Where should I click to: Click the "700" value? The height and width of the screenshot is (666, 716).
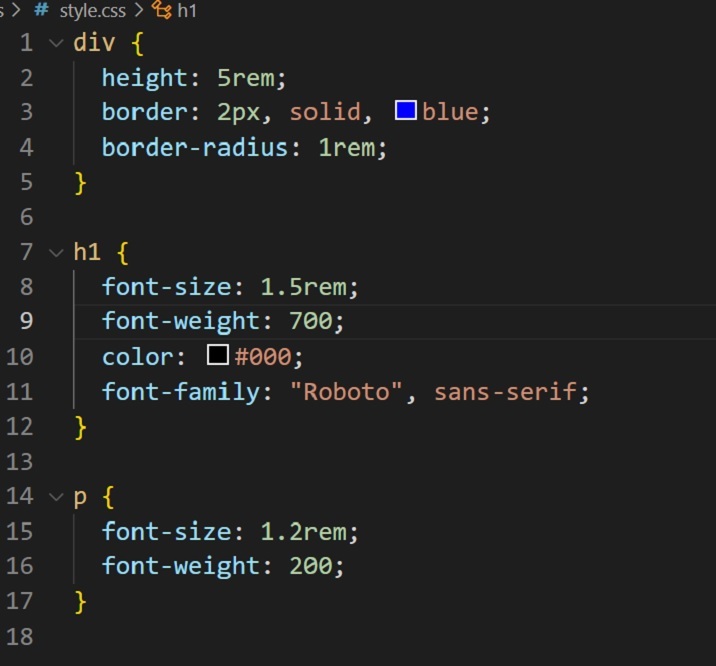click(311, 321)
